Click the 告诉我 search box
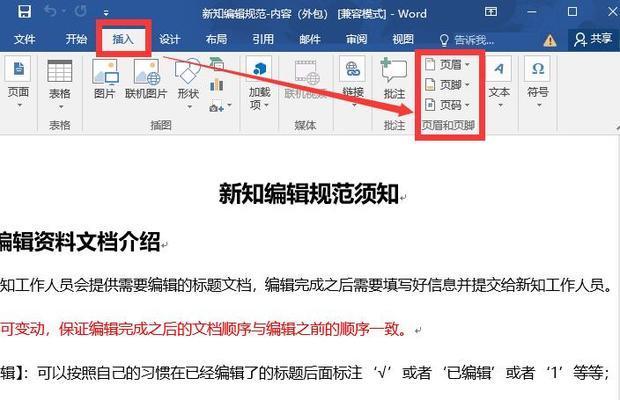The width and height of the screenshot is (620, 400). 467,40
